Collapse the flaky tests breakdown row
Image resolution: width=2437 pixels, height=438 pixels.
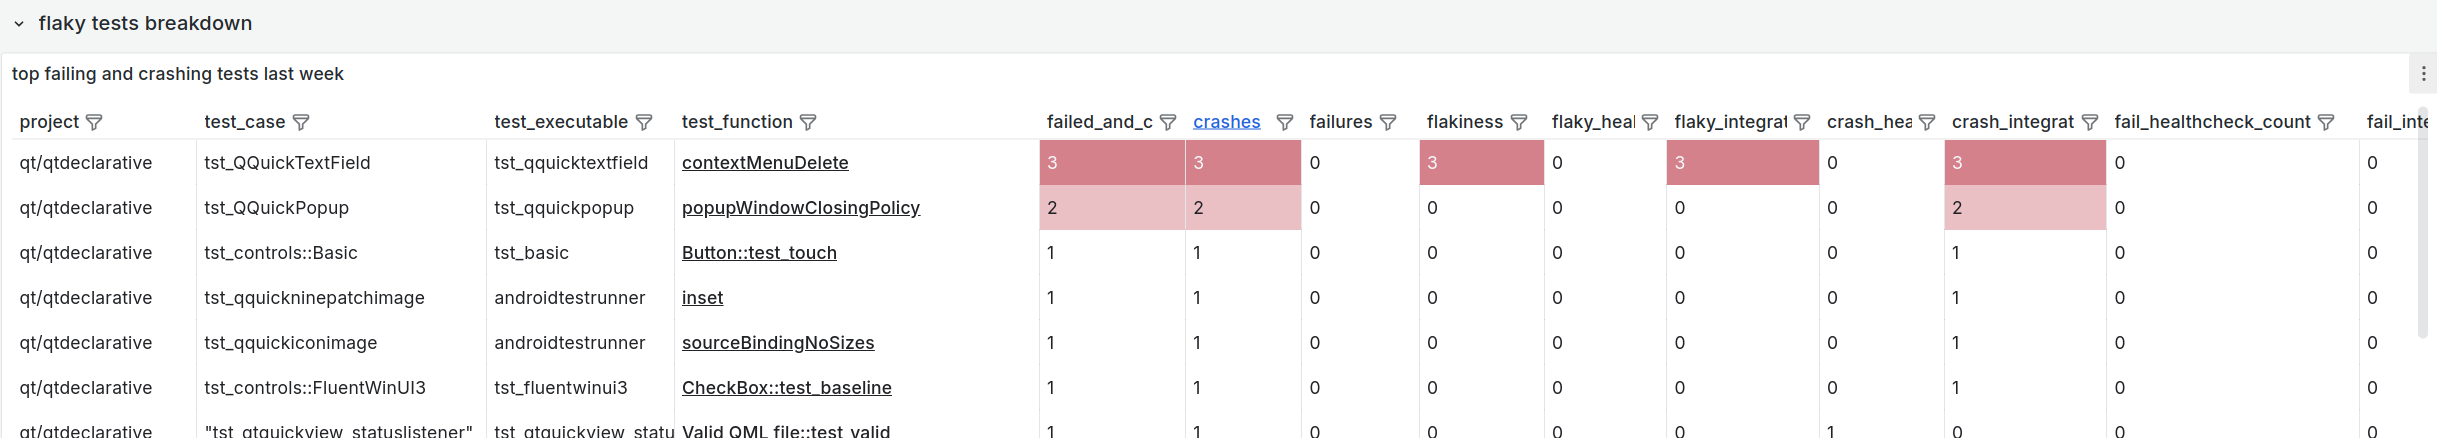(x=19, y=24)
